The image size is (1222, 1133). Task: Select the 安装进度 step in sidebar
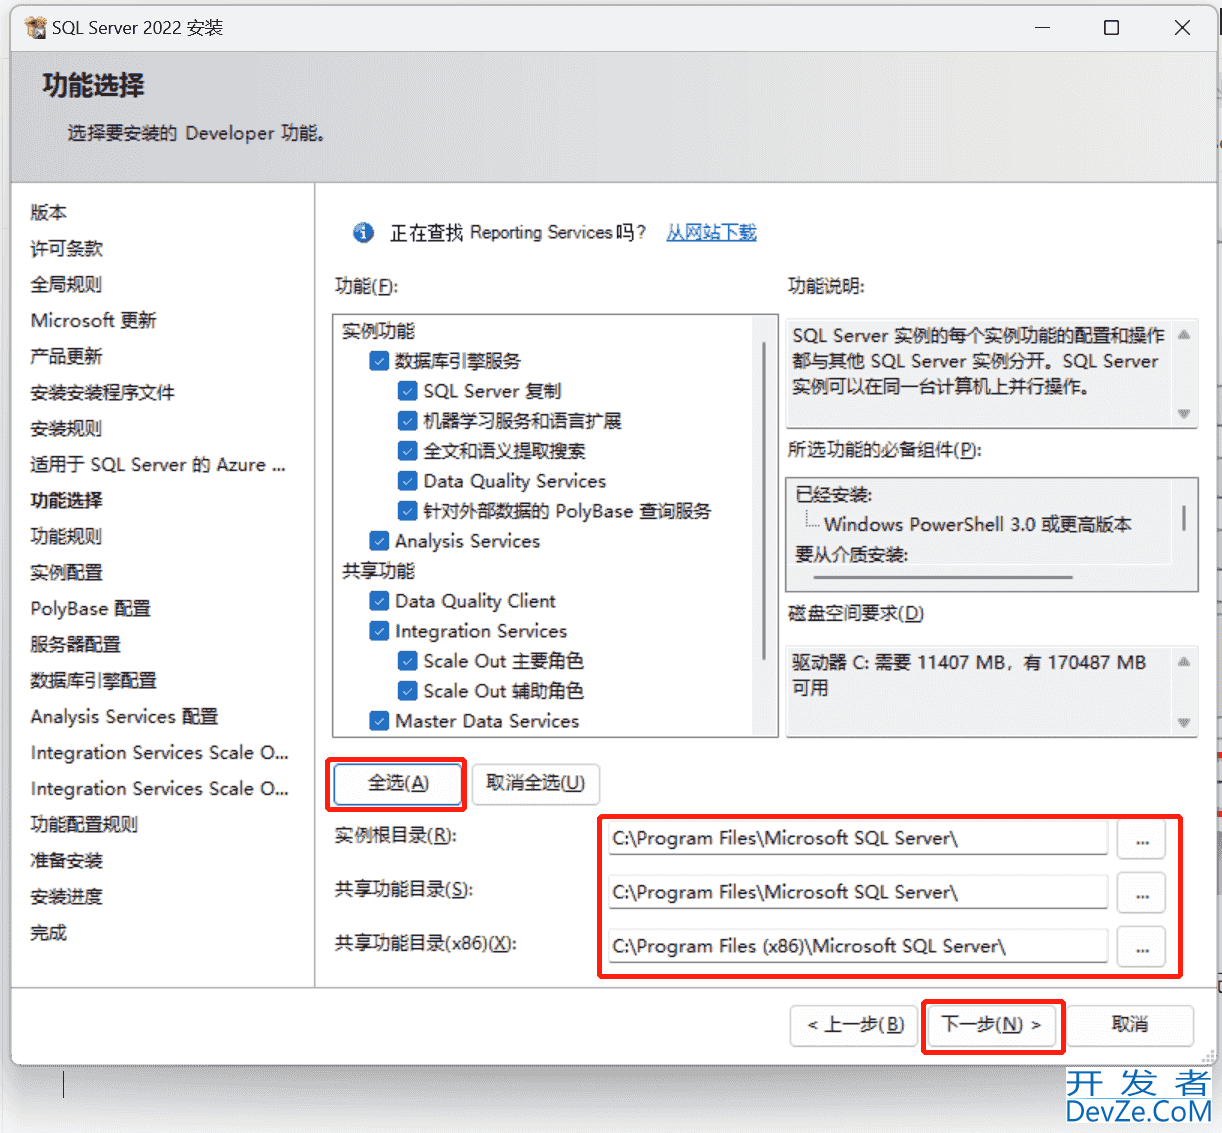tap(66, 896)
